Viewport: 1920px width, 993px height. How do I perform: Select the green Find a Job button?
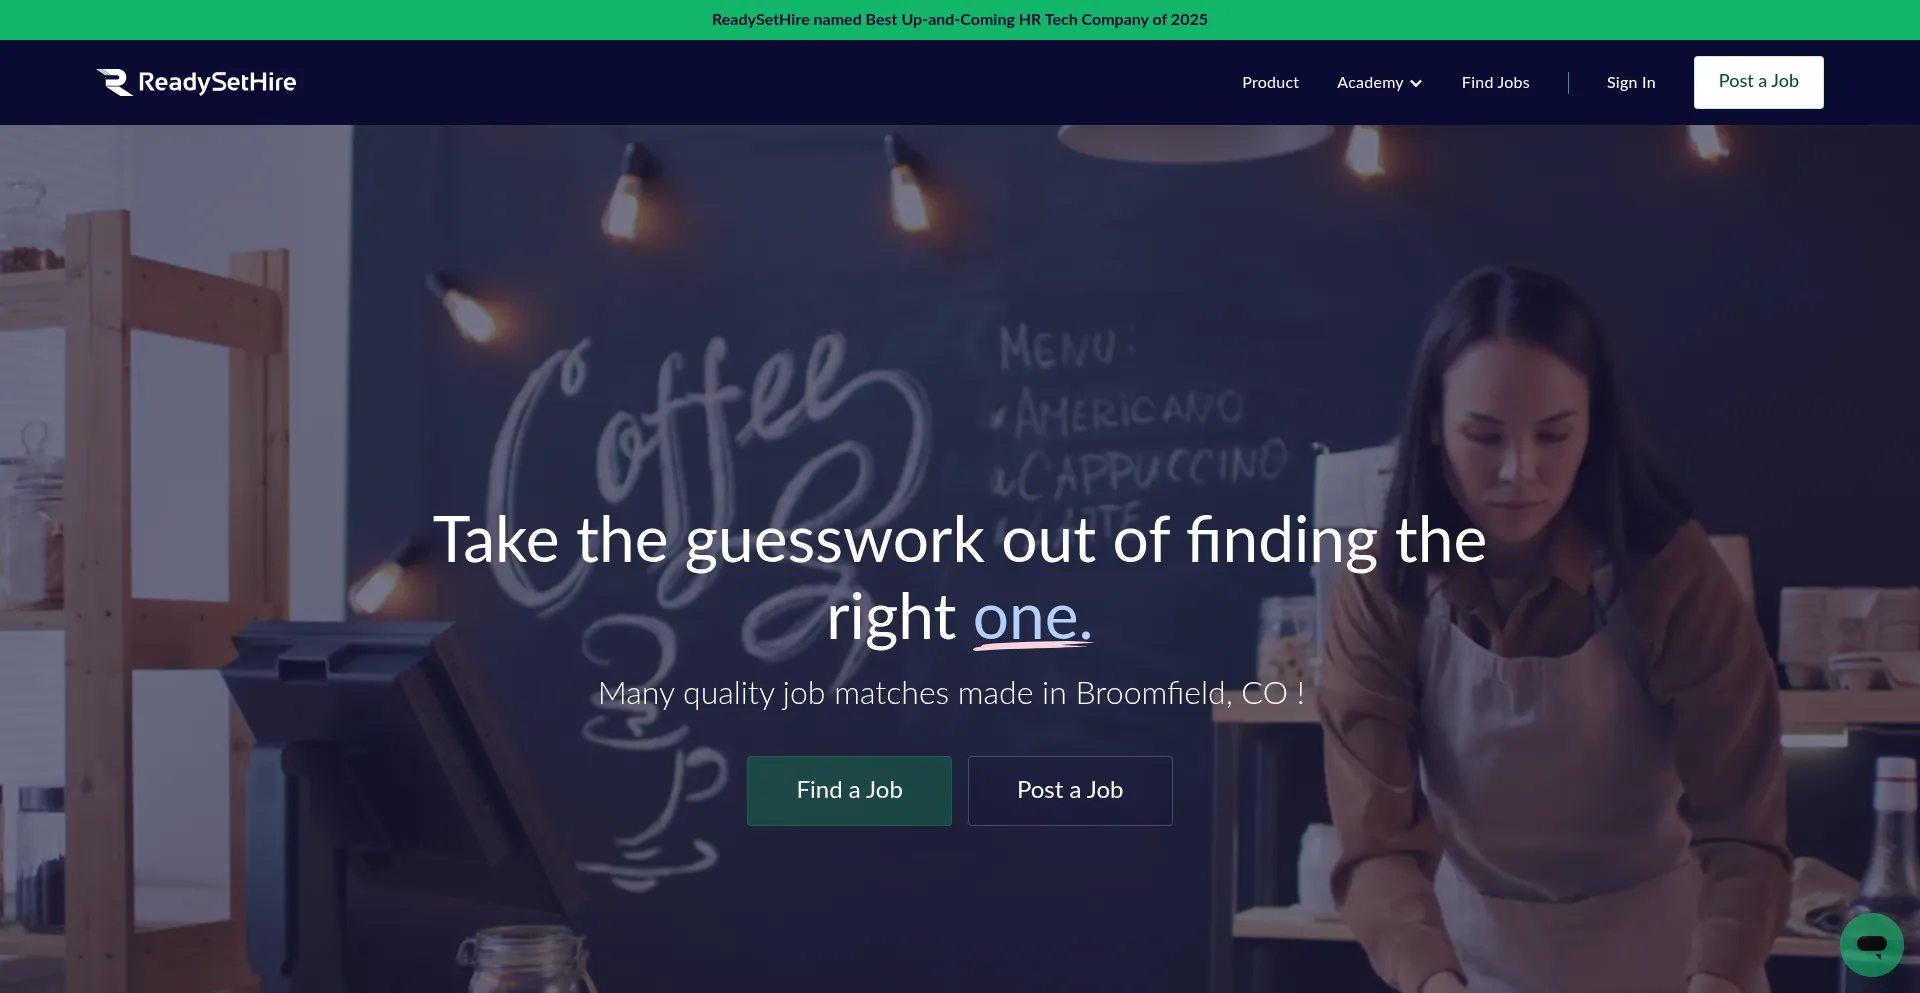849,790
